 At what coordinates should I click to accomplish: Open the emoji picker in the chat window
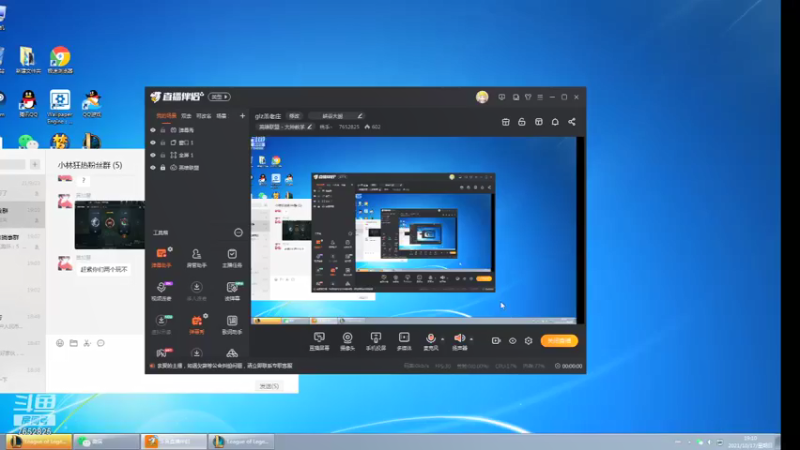coord(60,343)
